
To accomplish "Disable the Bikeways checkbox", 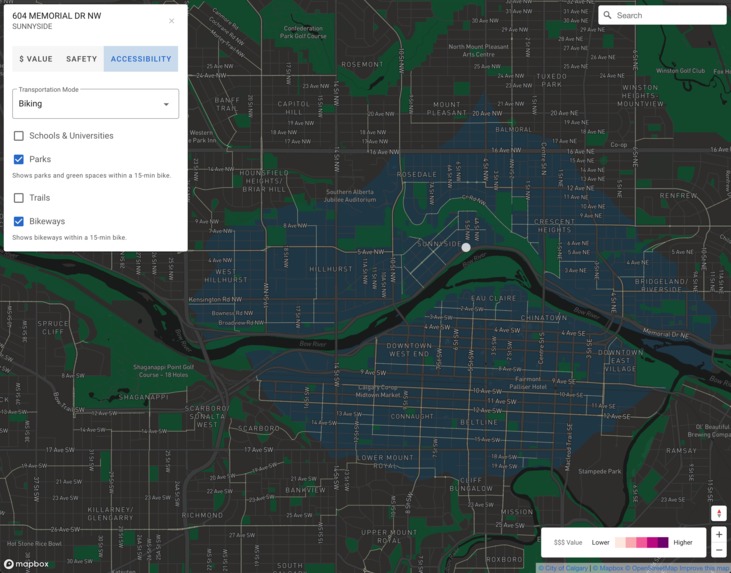I will click(19, 221).
